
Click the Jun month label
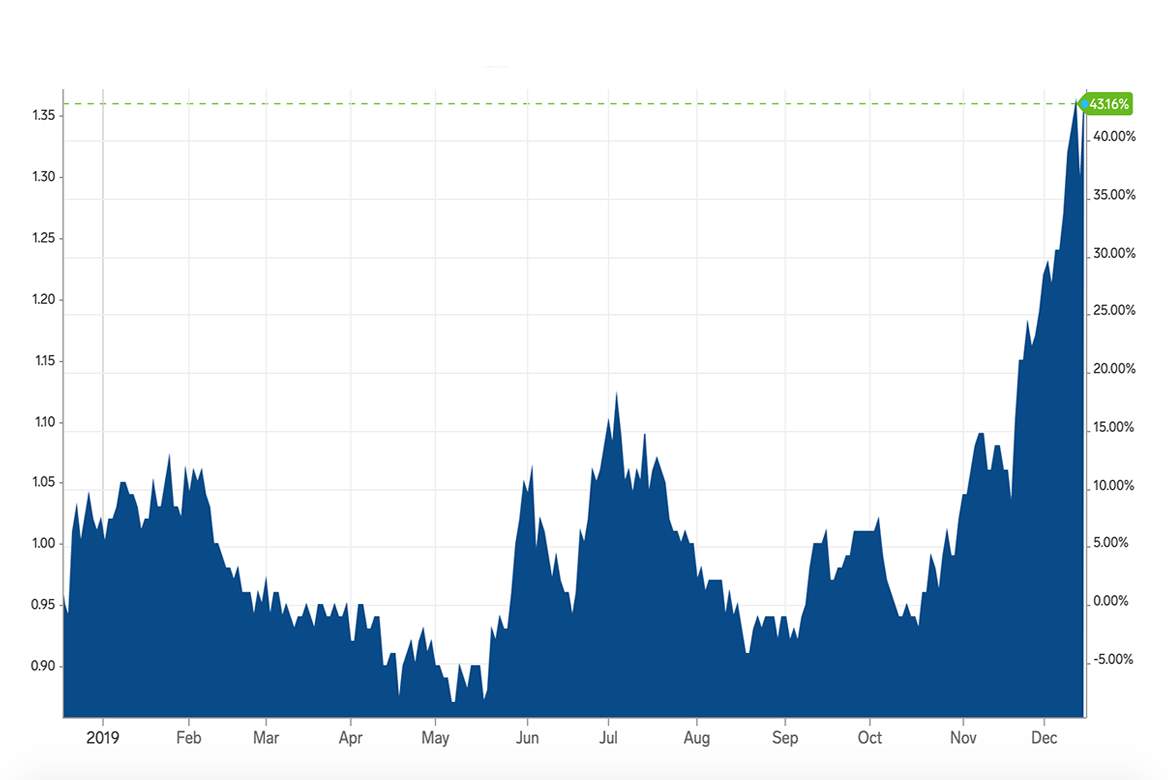(528, 737)
